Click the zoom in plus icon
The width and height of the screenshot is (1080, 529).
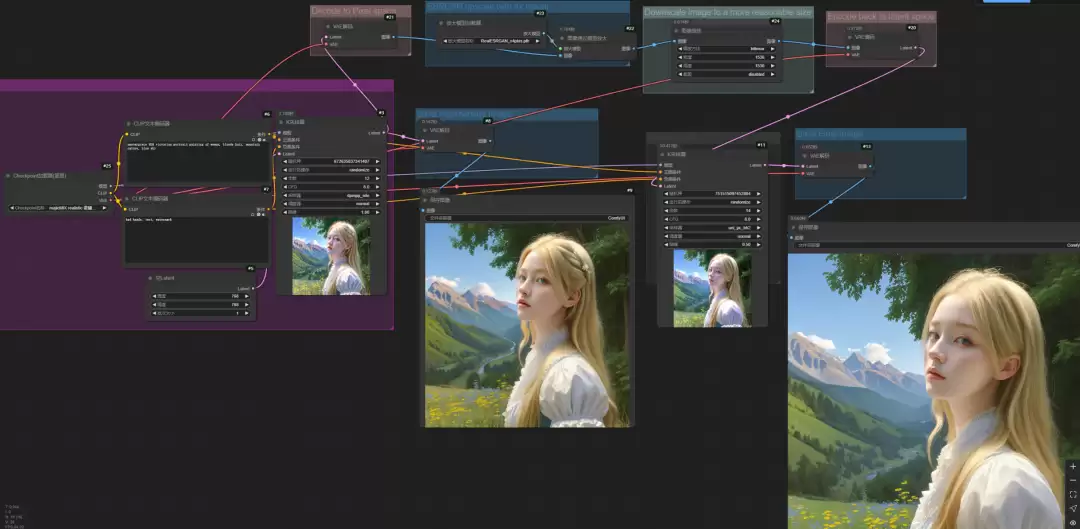tap(1072, 466)
